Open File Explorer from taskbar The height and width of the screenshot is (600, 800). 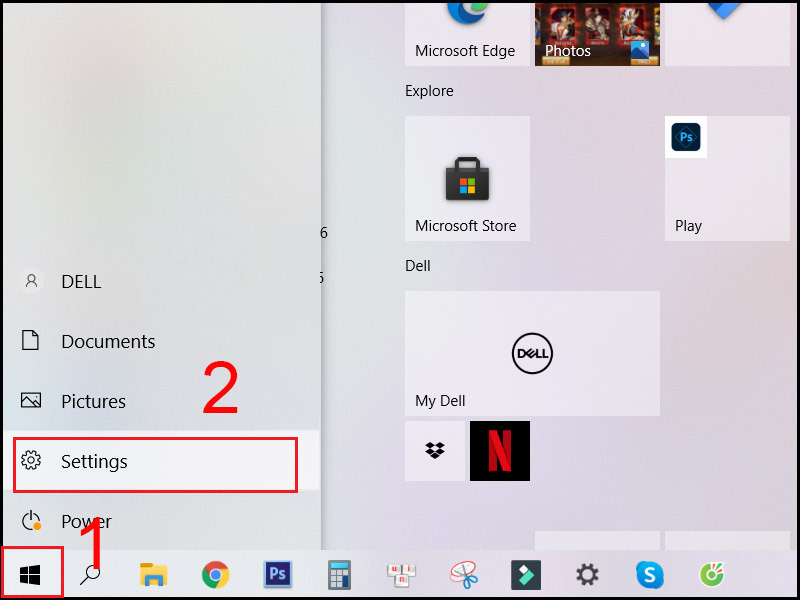(153, 574)
